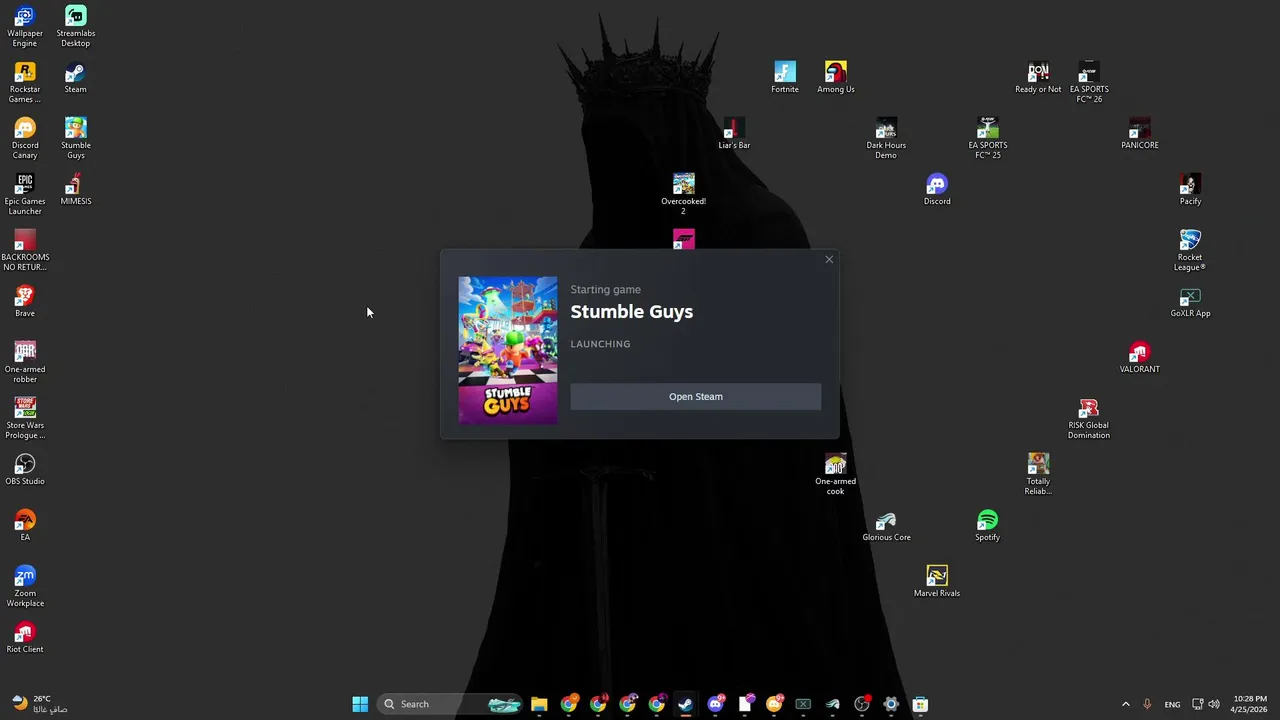Select the Rockstar Games Launcher icon

(x=25, y=83)
